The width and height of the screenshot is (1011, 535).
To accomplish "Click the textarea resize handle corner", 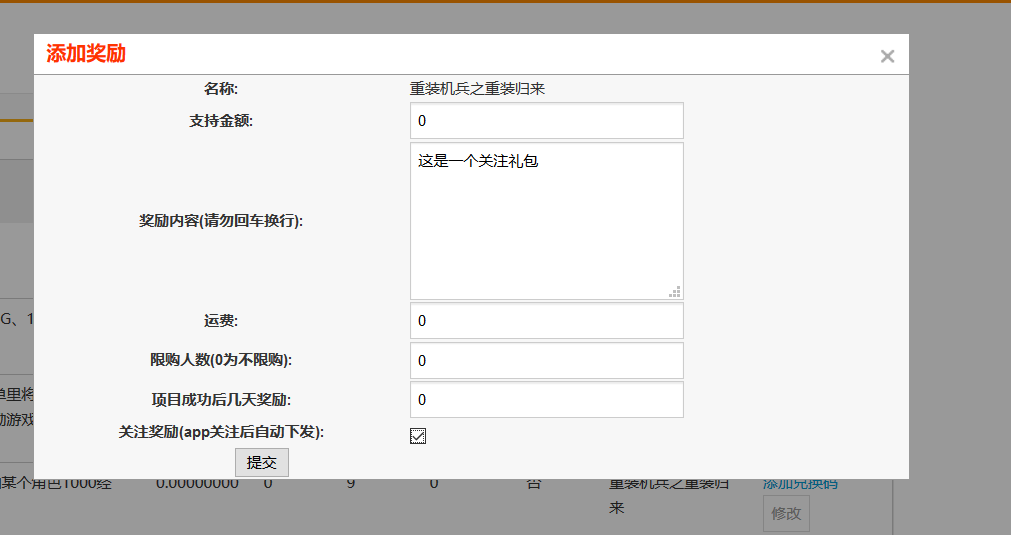I will (x=674, y=291).
